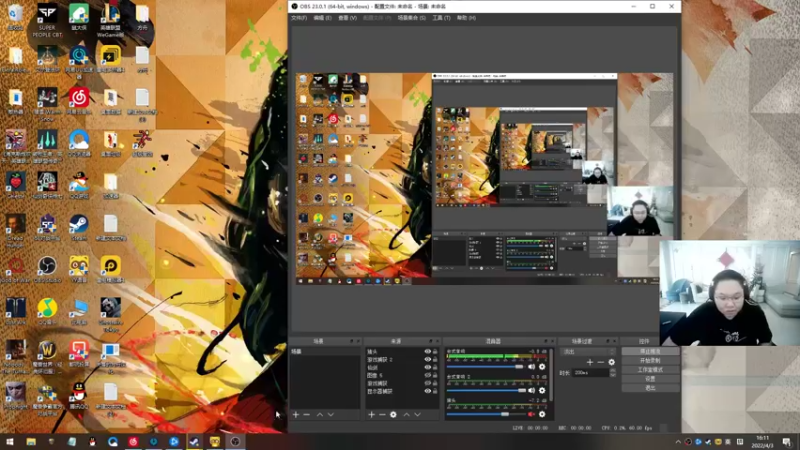Open Recycle Bin on desktop

coord(15,17)
